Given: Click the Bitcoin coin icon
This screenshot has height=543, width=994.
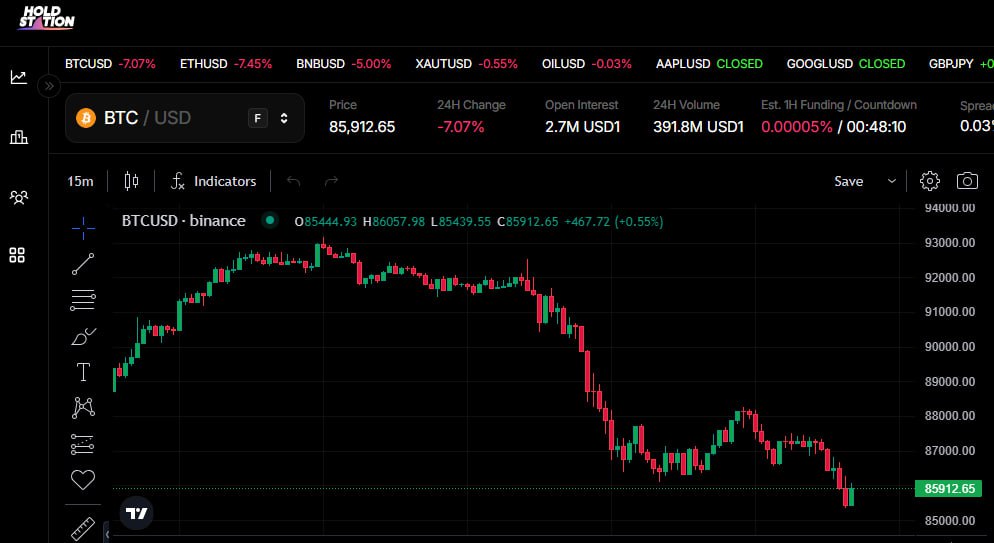Looking at the screenshot, I should (86, 118).
